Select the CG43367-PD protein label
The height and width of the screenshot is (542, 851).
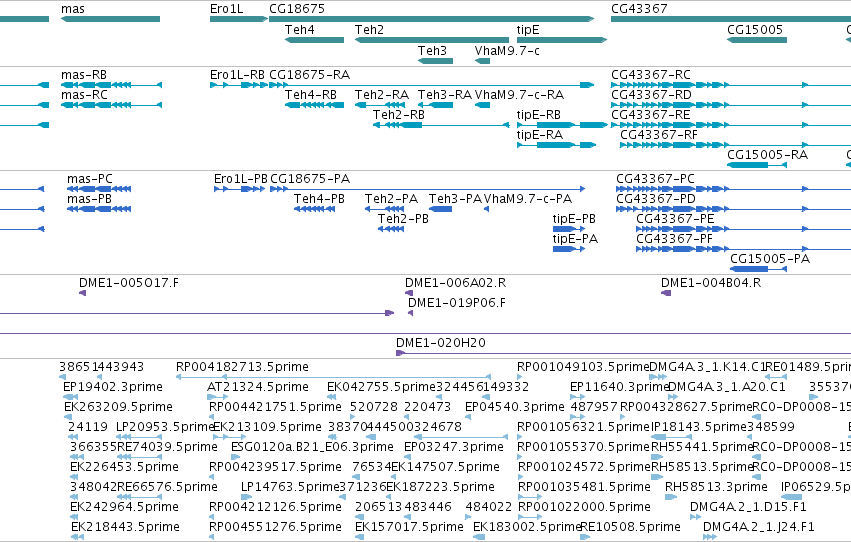[x=656, y=199]
